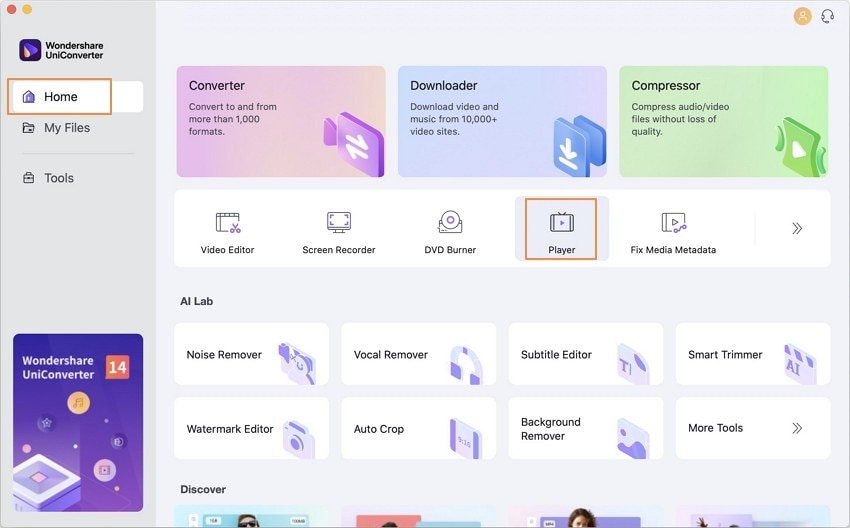Open the Noise Remover card
Viewport: 850px width, 528px height.
[252, 354]
